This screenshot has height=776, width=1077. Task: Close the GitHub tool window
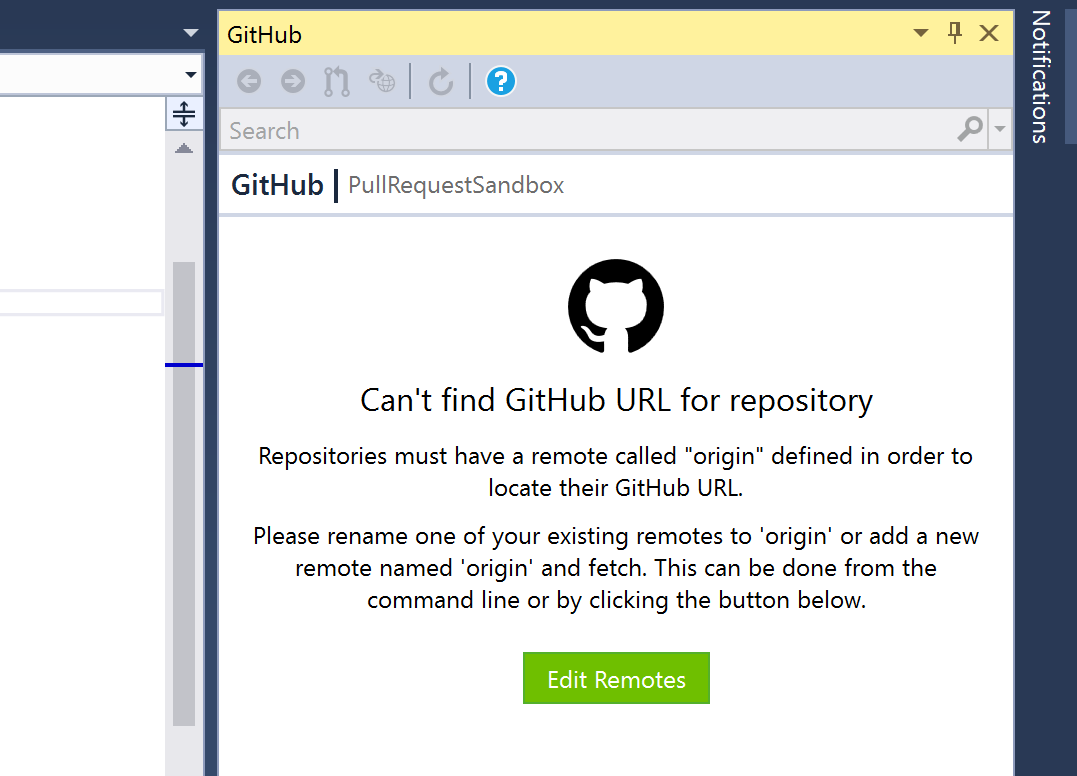989,33
